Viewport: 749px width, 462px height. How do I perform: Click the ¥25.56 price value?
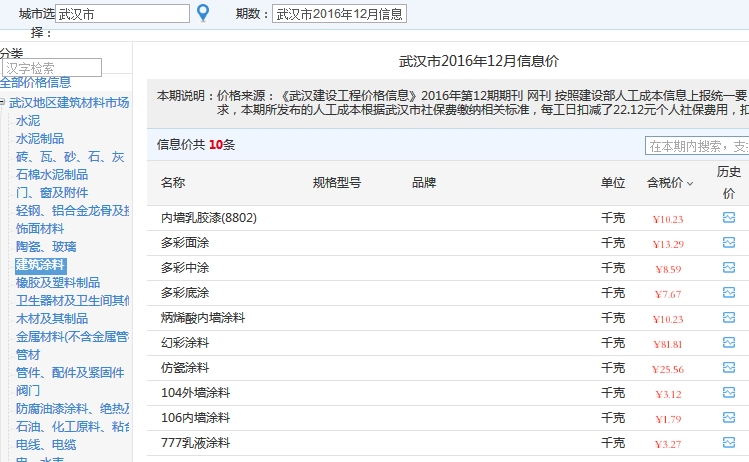click(668, 369)
